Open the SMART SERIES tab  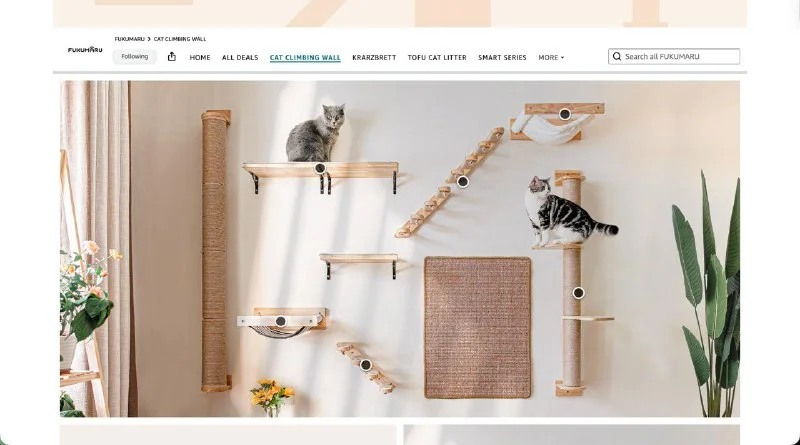pos(502,58)
